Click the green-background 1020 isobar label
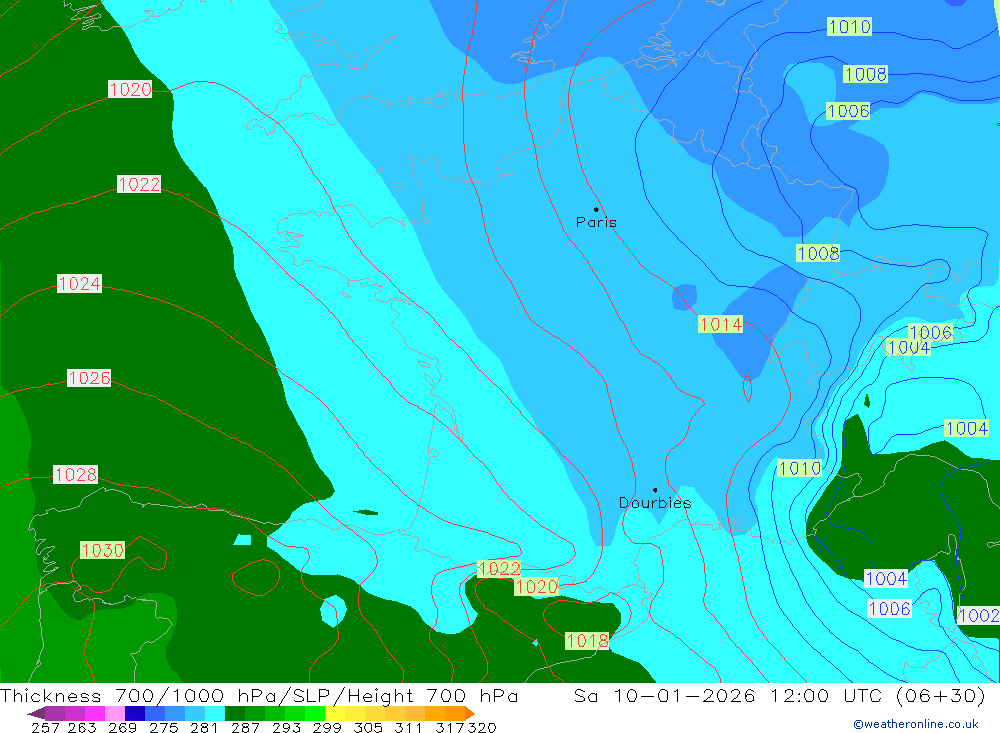This screenshot has width=1000, height=733. (x=536, y=586)
